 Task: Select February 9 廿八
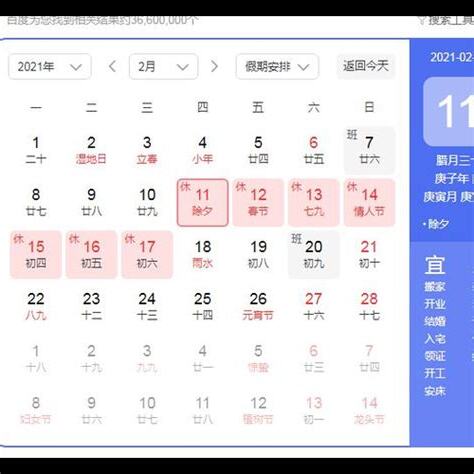(91, 202)
